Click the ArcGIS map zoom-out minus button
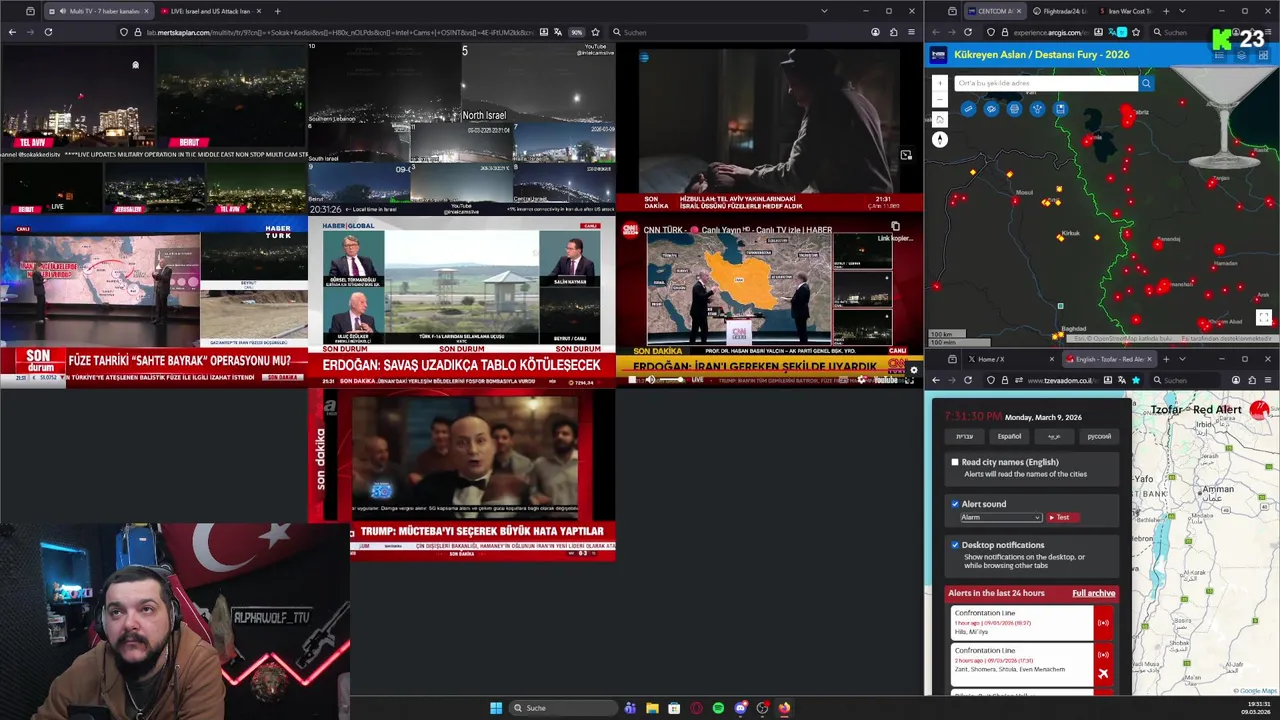The height and width of the screenshot is (720, 1280). [x=939, y=99]
